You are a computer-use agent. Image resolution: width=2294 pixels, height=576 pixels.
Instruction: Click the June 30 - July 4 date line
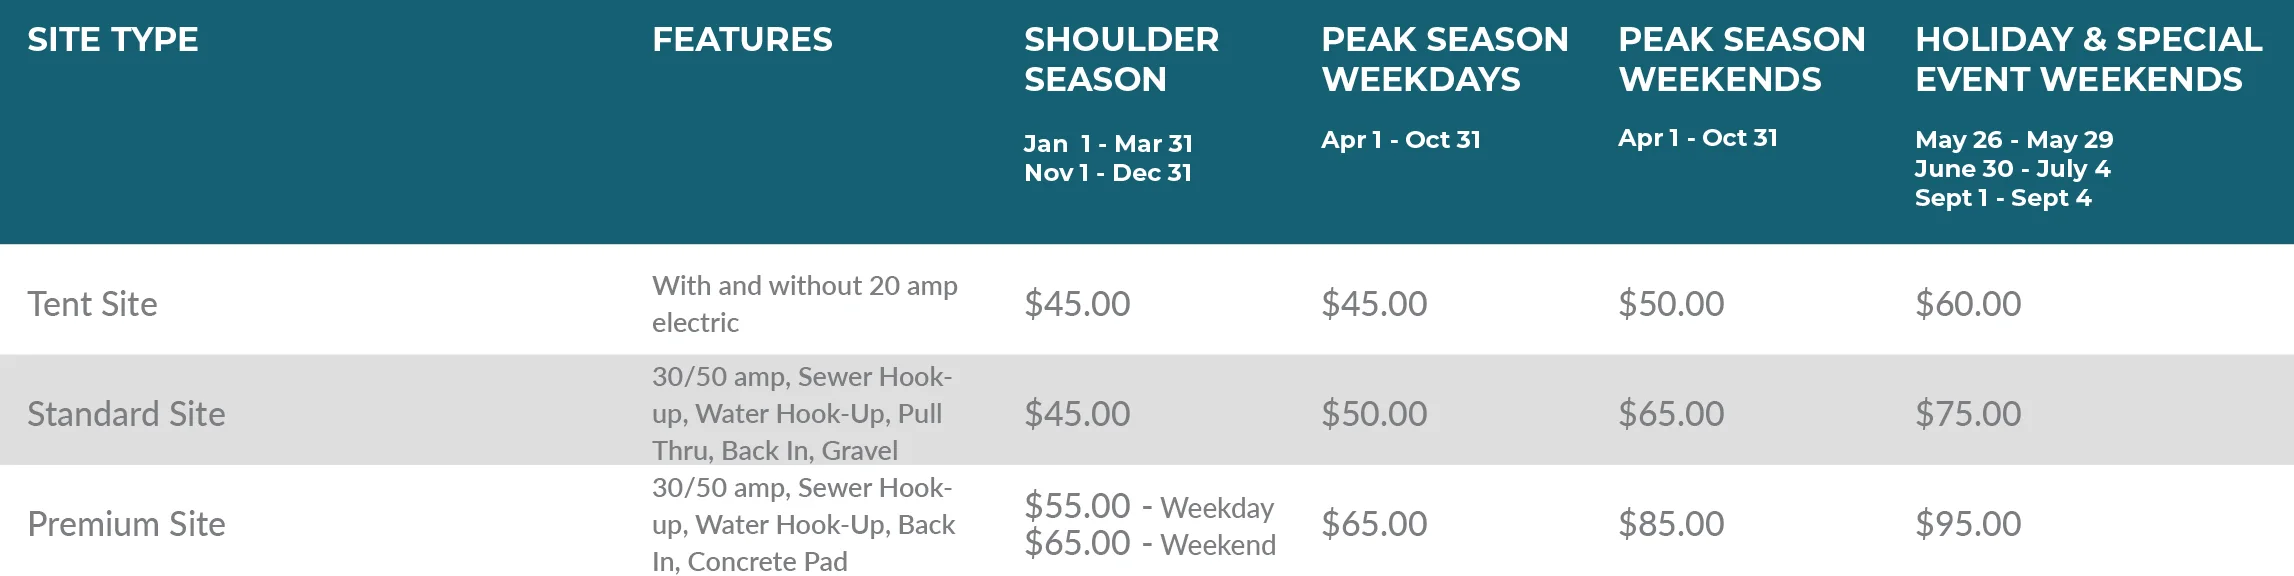[2012, 169]
